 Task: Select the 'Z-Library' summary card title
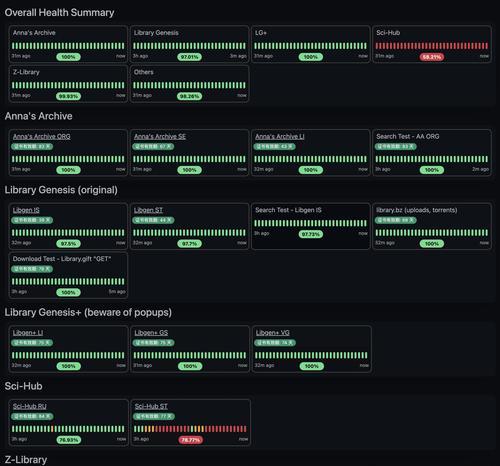(x=26, y=72)
